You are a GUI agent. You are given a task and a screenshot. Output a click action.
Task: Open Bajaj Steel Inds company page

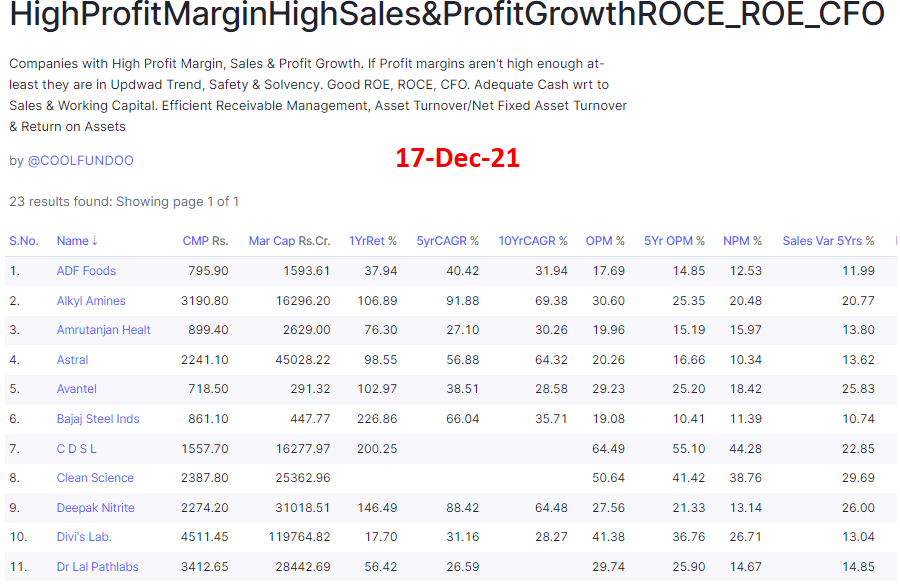point(98,419)
